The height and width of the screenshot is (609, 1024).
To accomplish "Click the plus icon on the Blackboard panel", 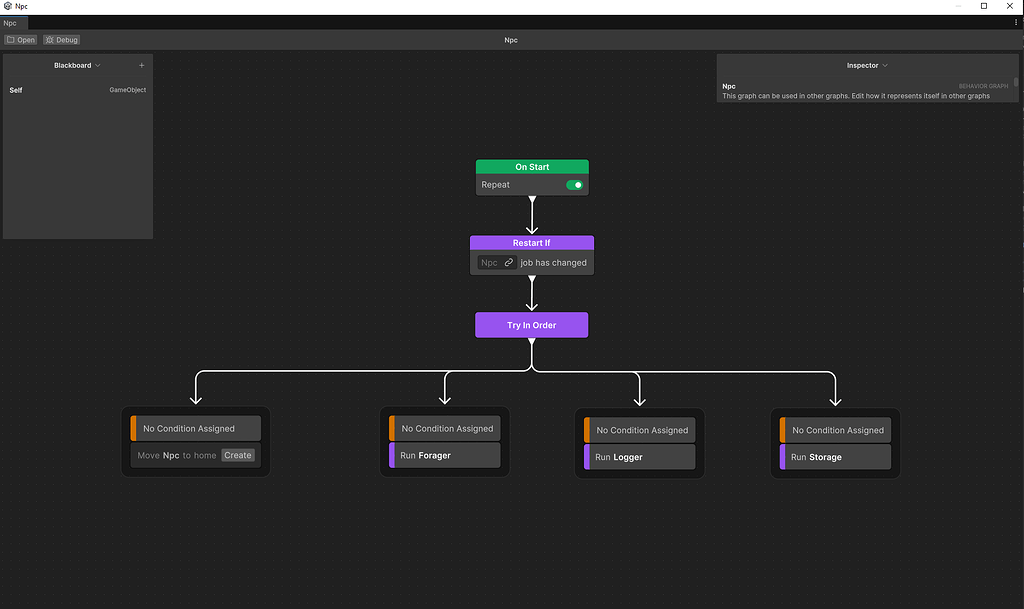I will (141, 64).
